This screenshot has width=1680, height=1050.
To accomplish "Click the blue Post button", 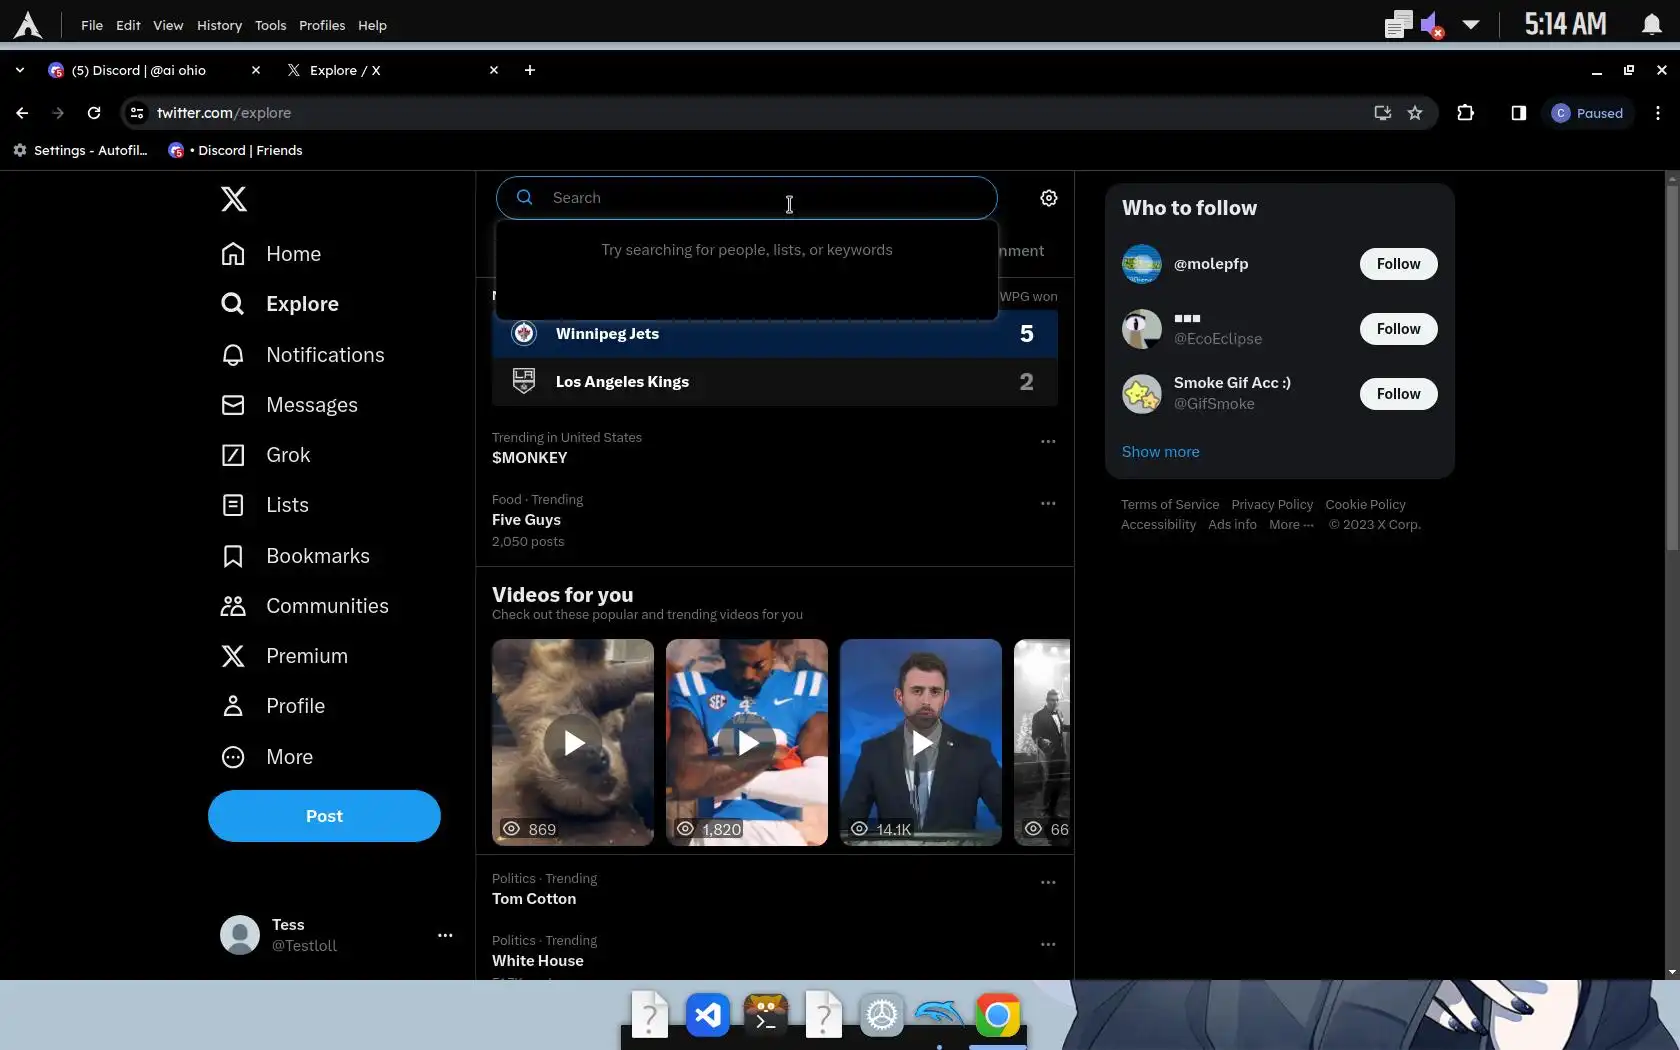I will 324,816.
